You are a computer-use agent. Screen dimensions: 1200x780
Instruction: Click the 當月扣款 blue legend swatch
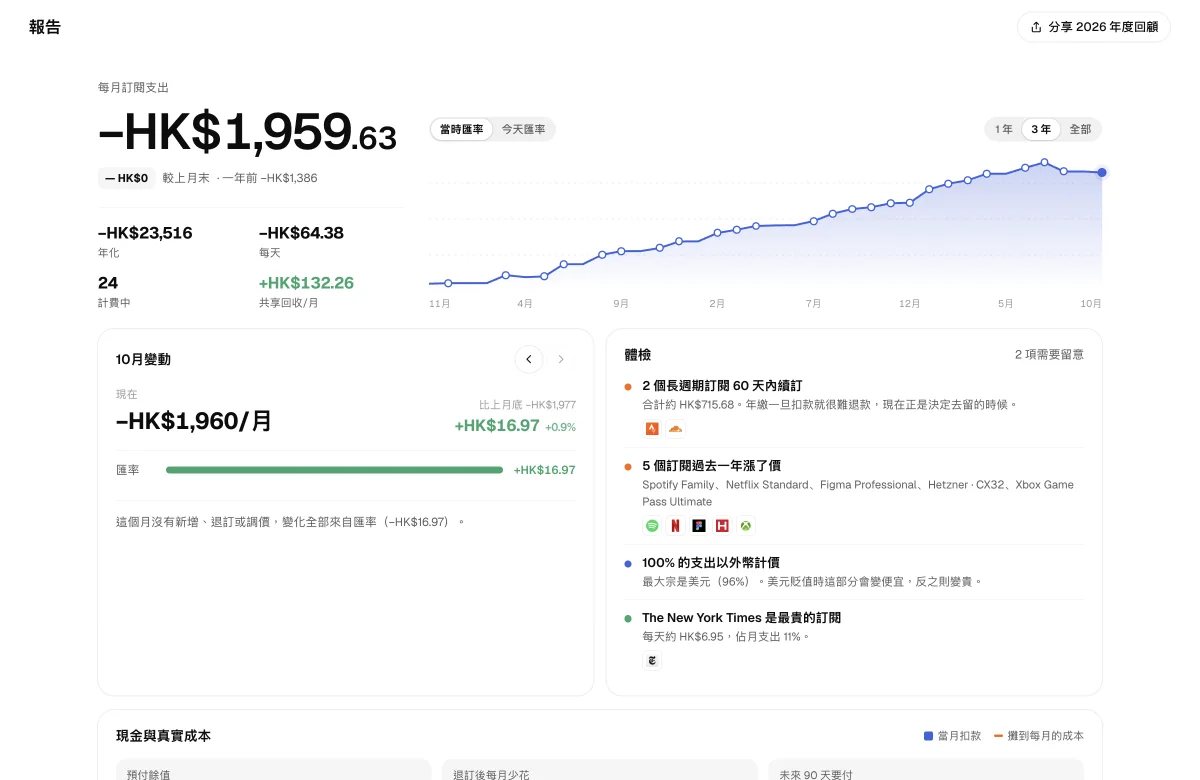[928, 736]
